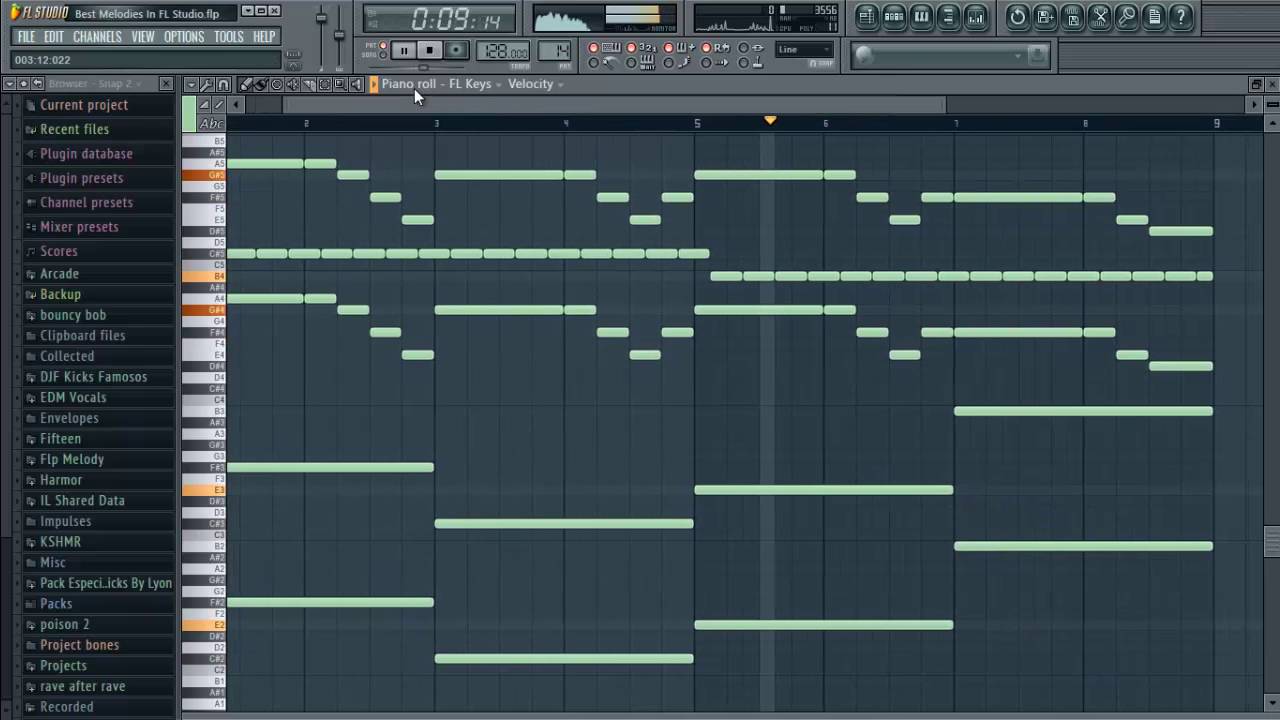
Task: Switch to song mode radio
Action: point(383,55)
